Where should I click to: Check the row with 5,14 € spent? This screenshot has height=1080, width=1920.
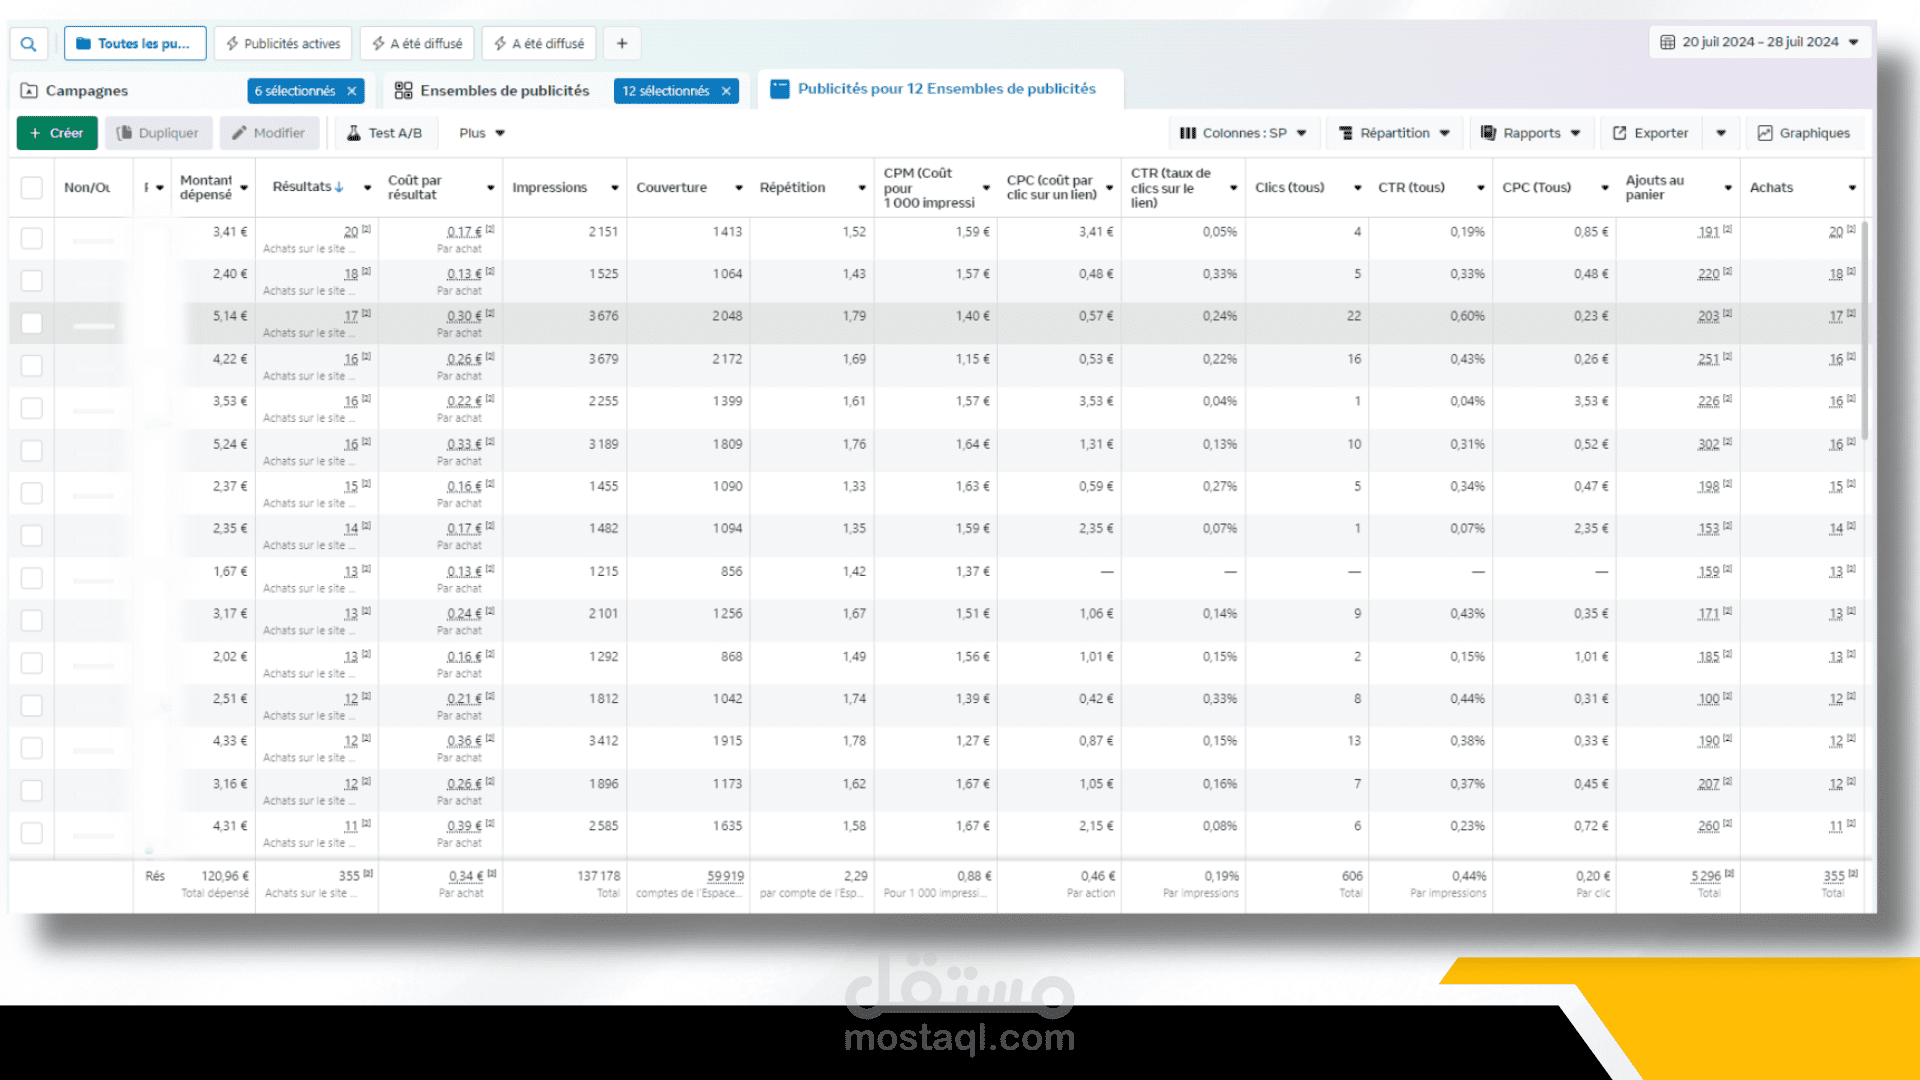(32, 323)
